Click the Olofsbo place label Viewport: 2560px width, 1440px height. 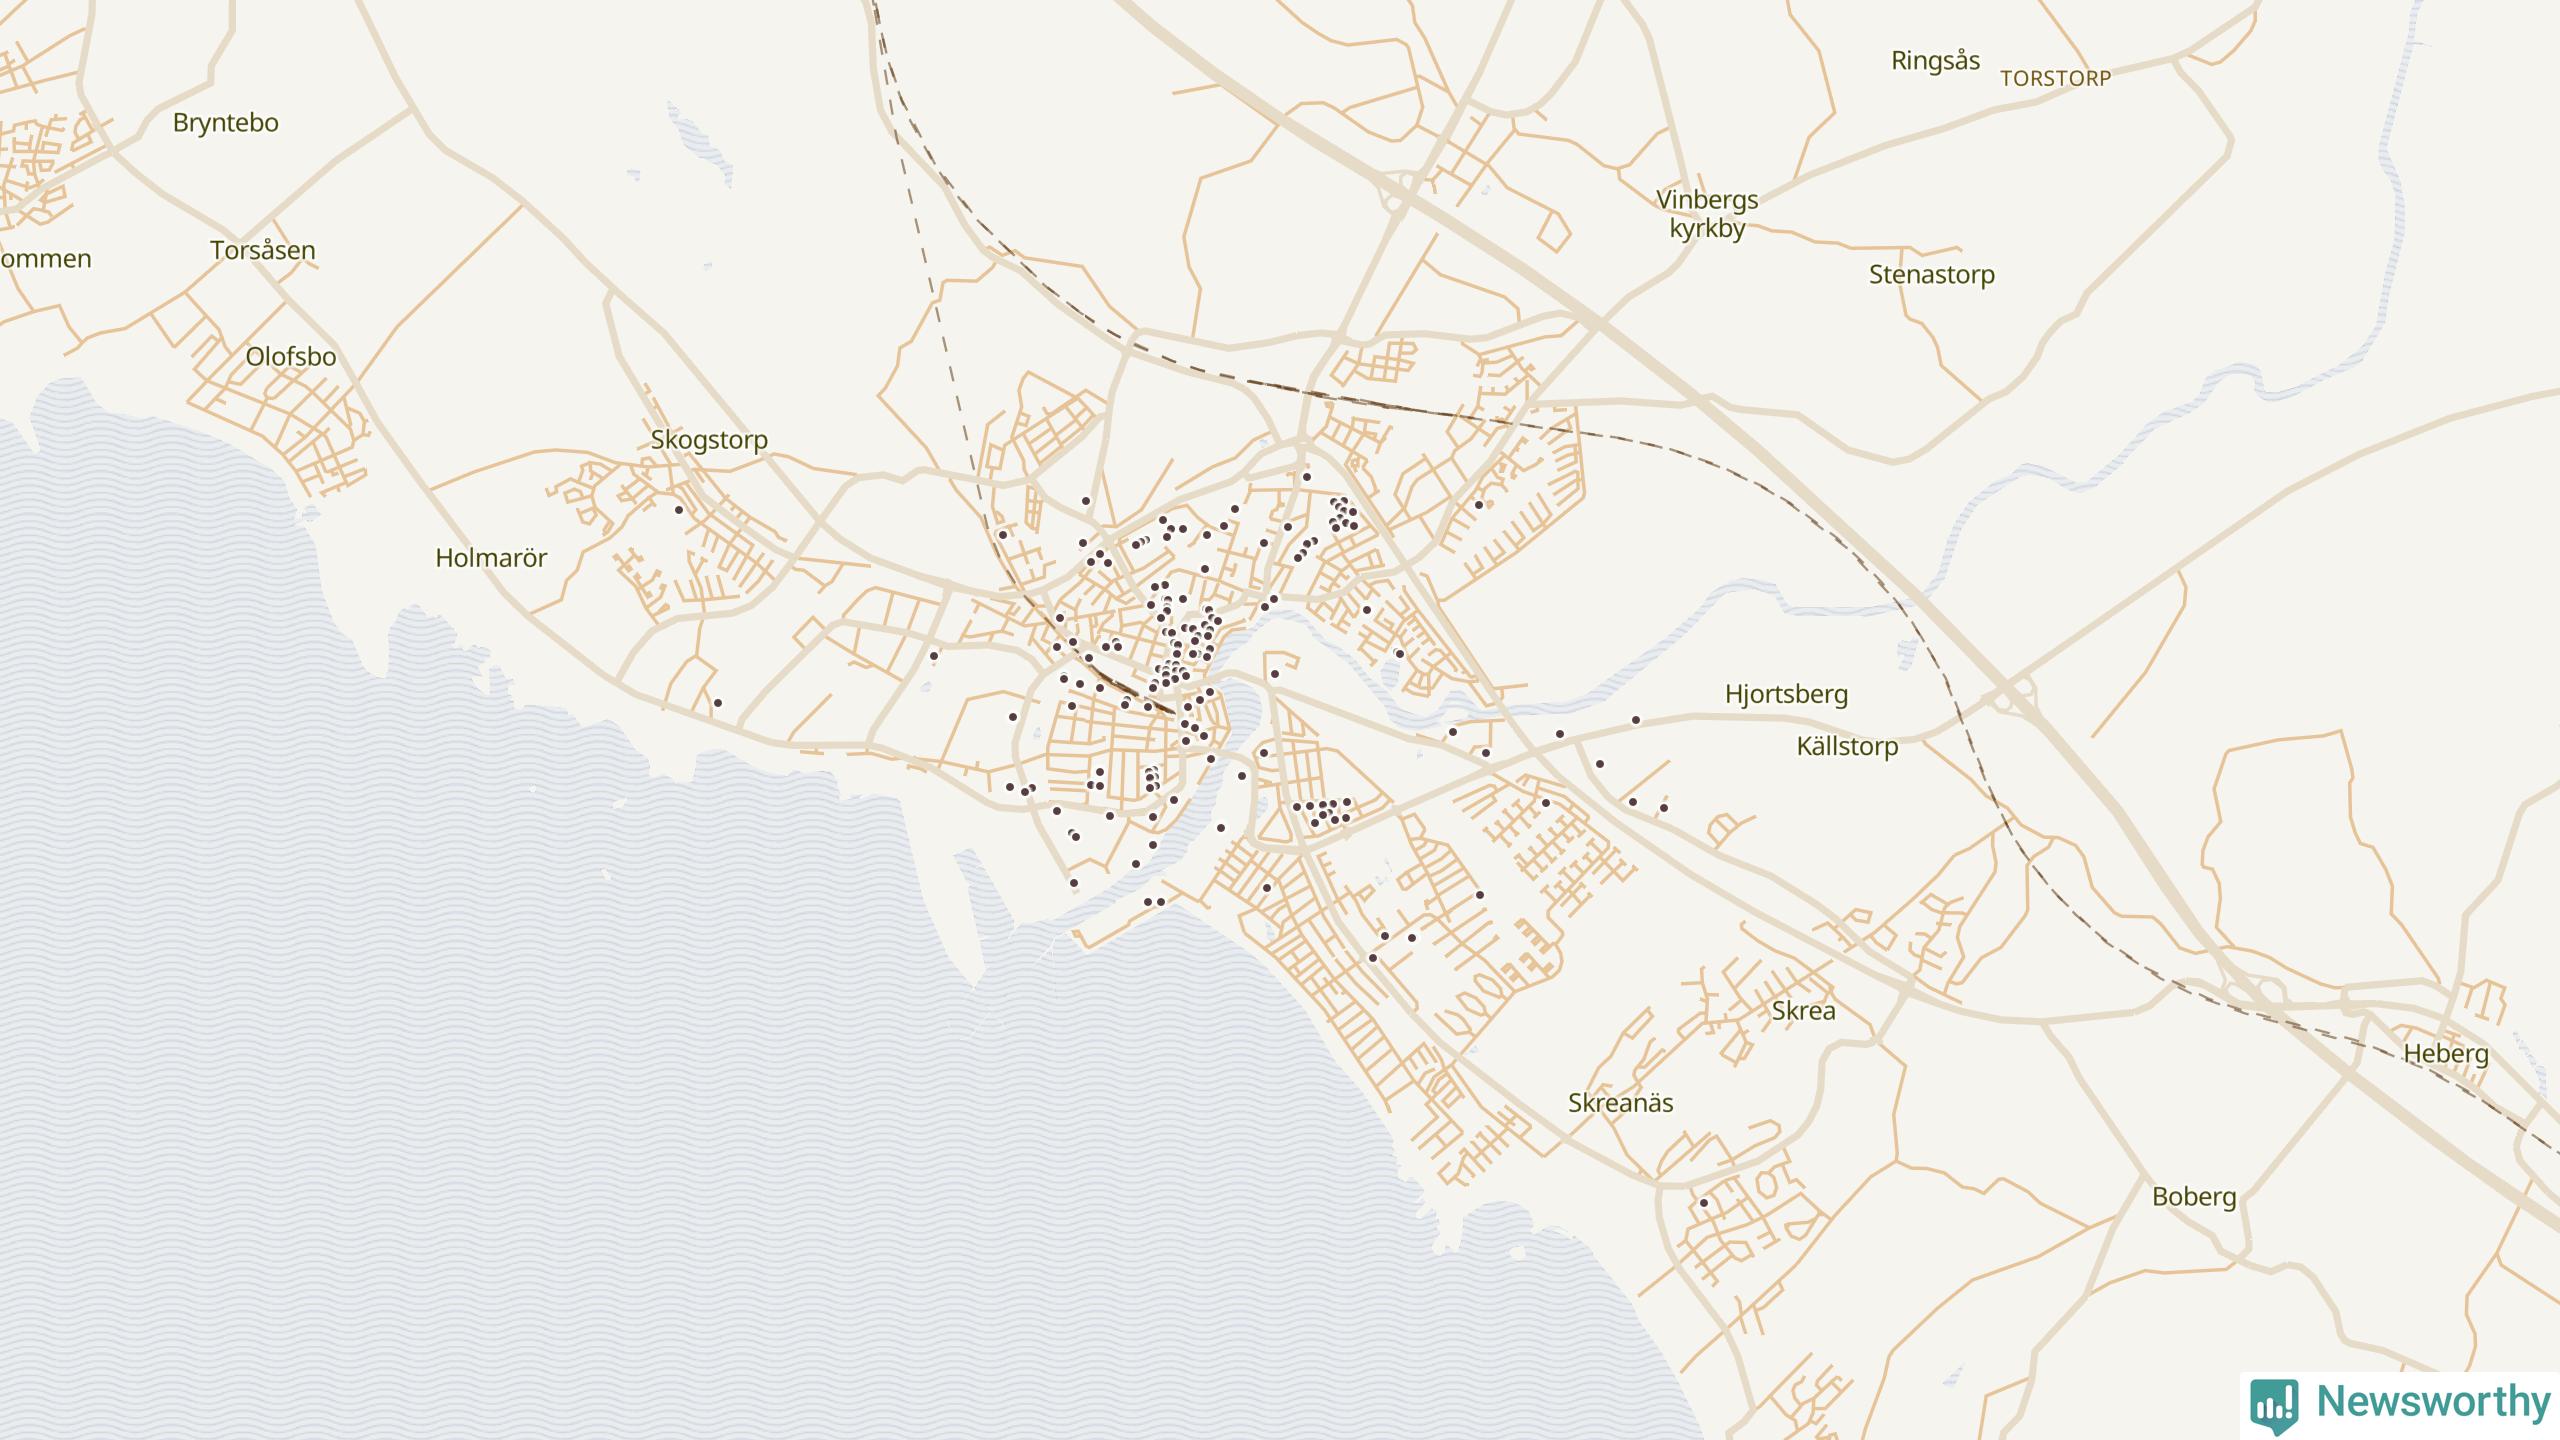pos(291,357)
